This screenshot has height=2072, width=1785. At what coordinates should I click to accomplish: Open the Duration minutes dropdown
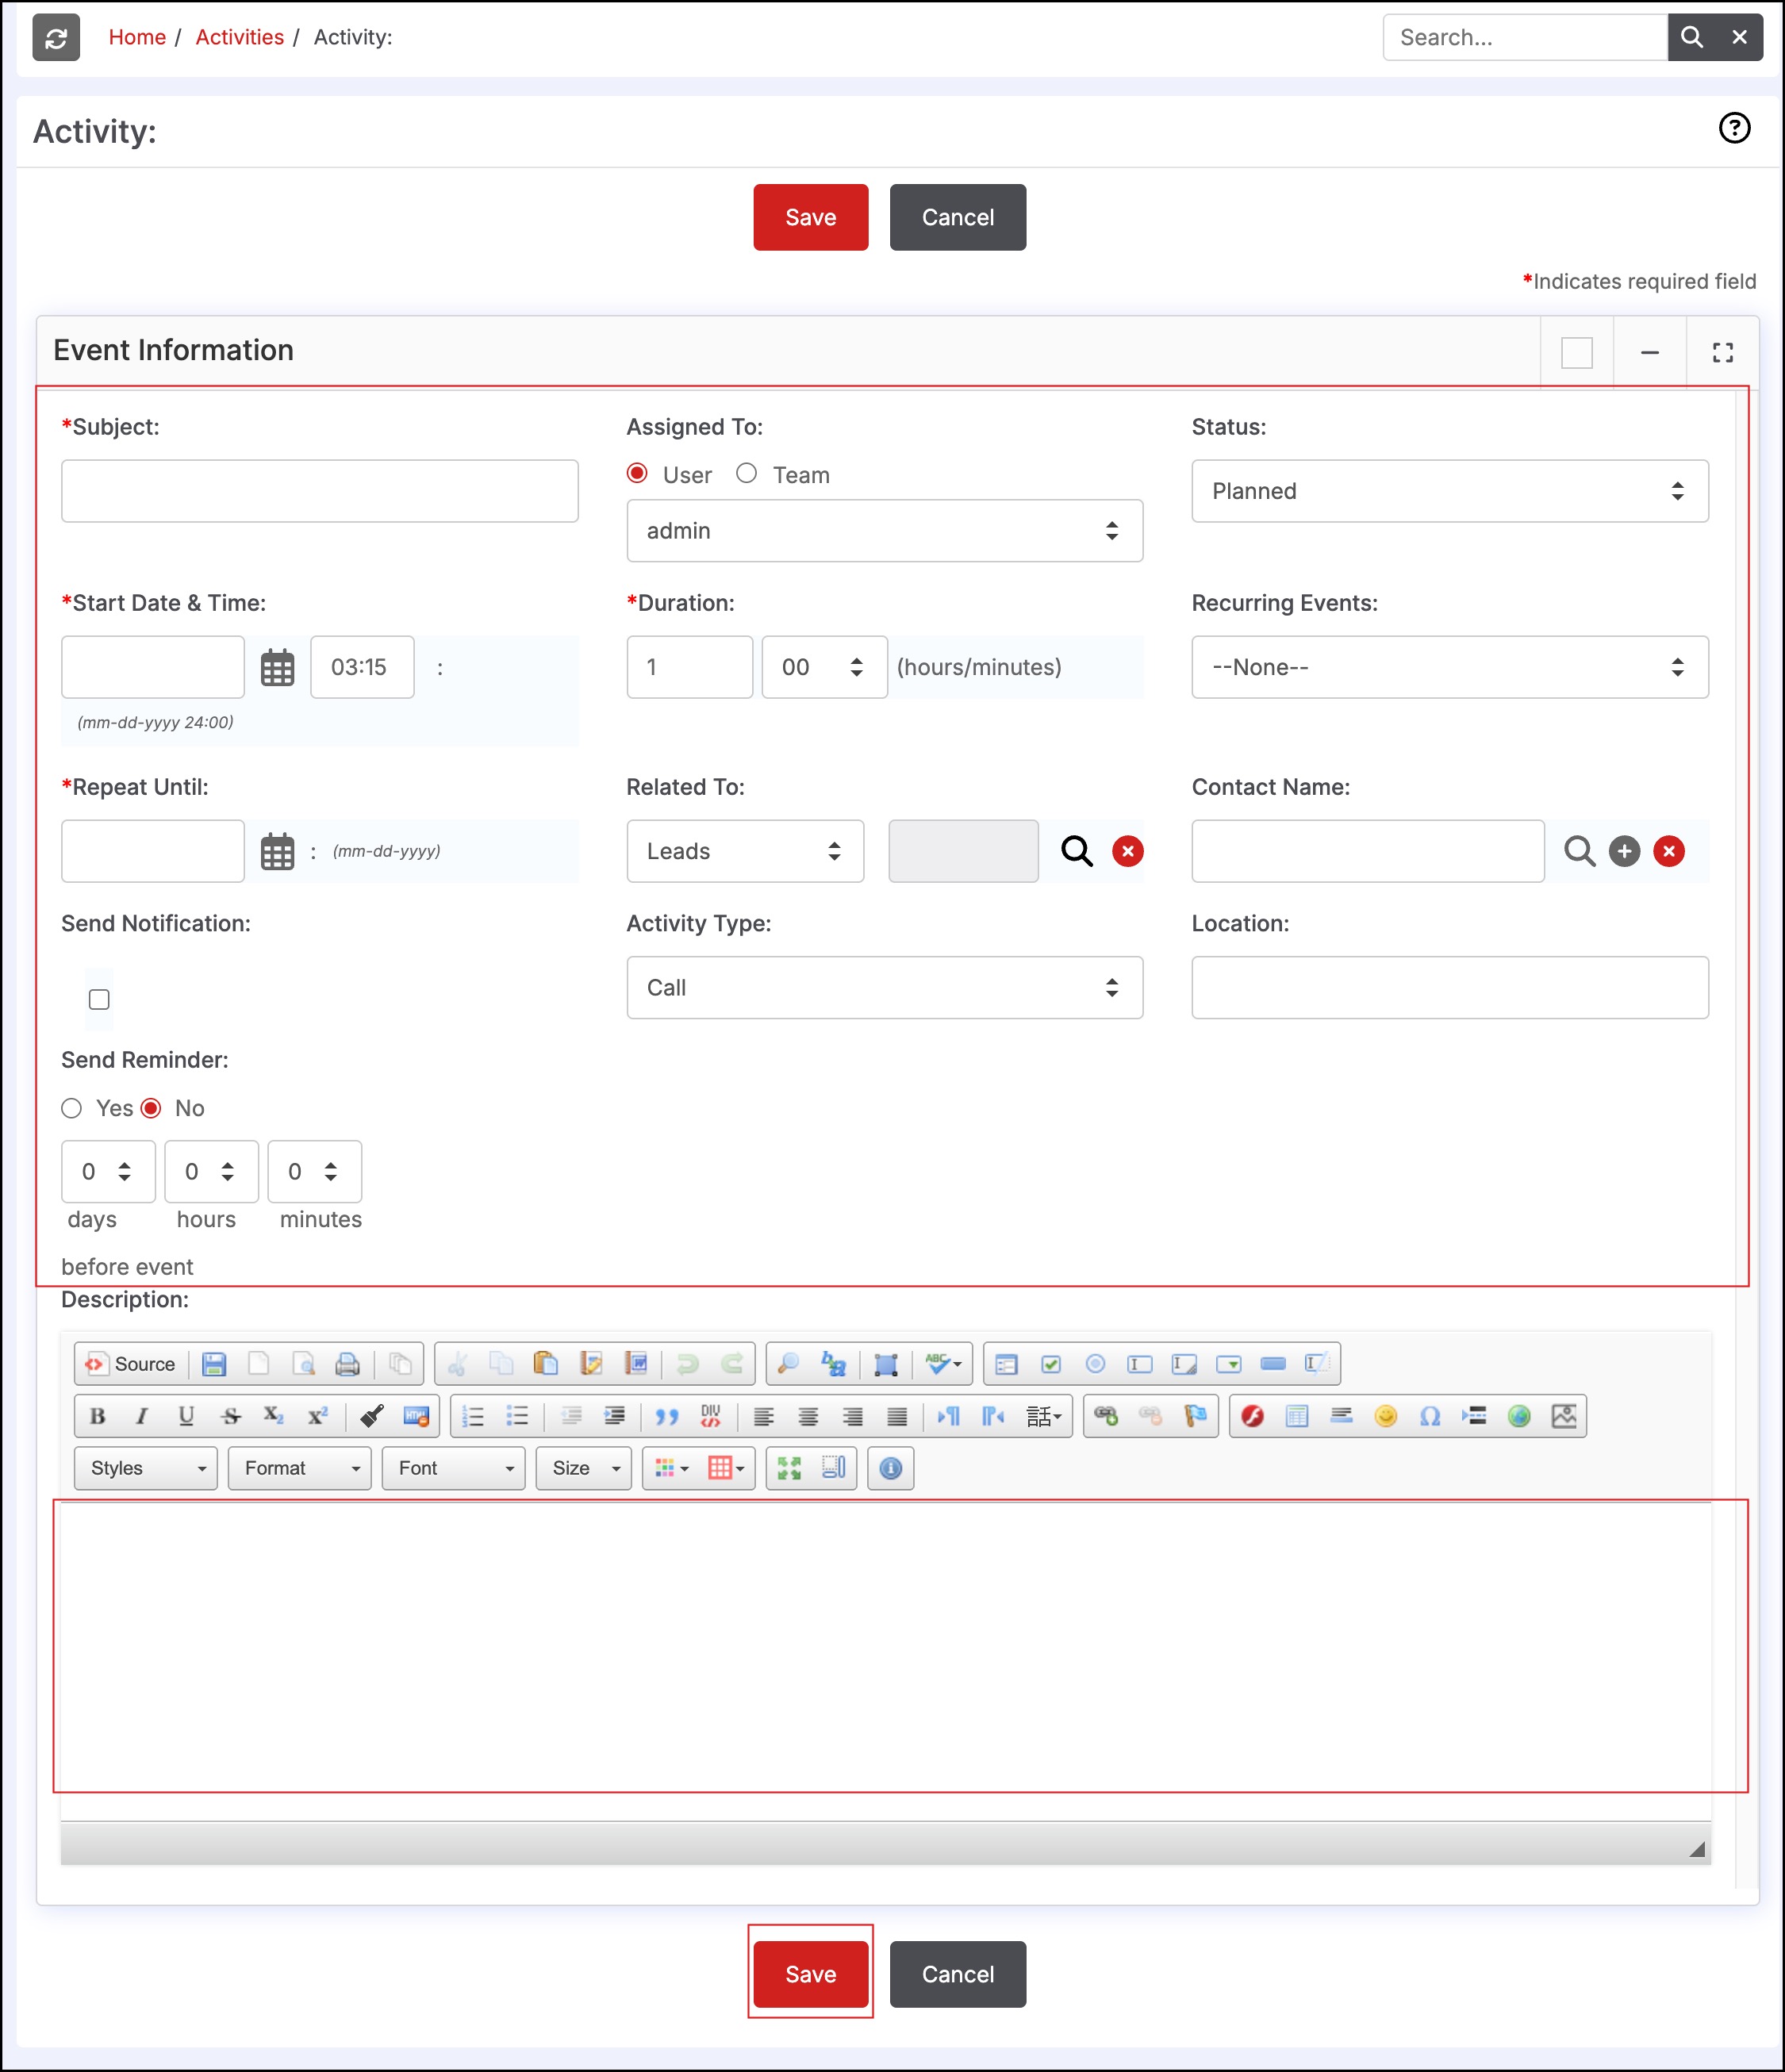click(824, 667)
